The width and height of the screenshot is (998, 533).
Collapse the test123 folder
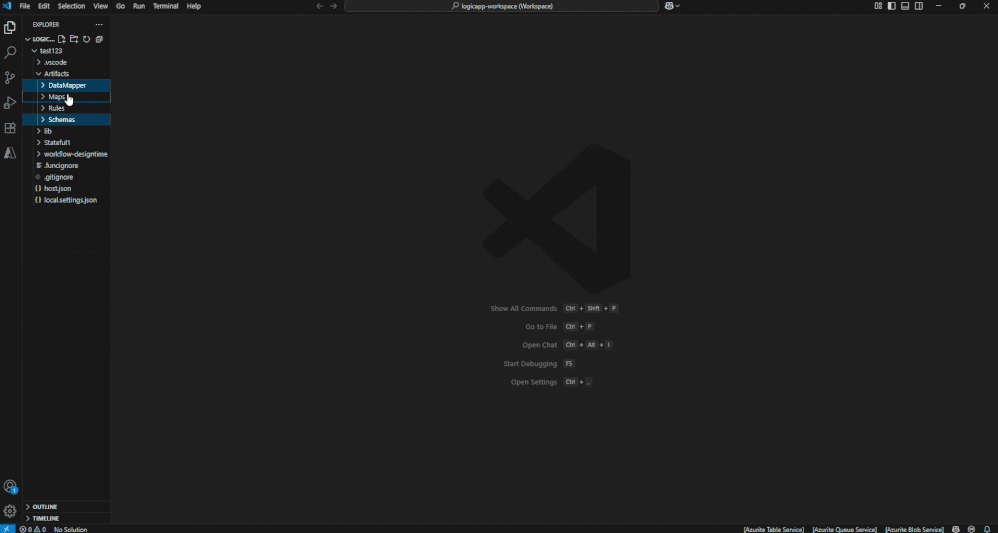66,51
